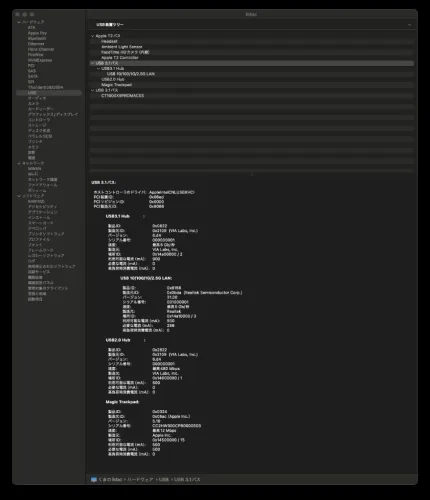Collapse the ネットワーク sidebar section
Viewport: 430px width, 500px height.
click(19, 163)
